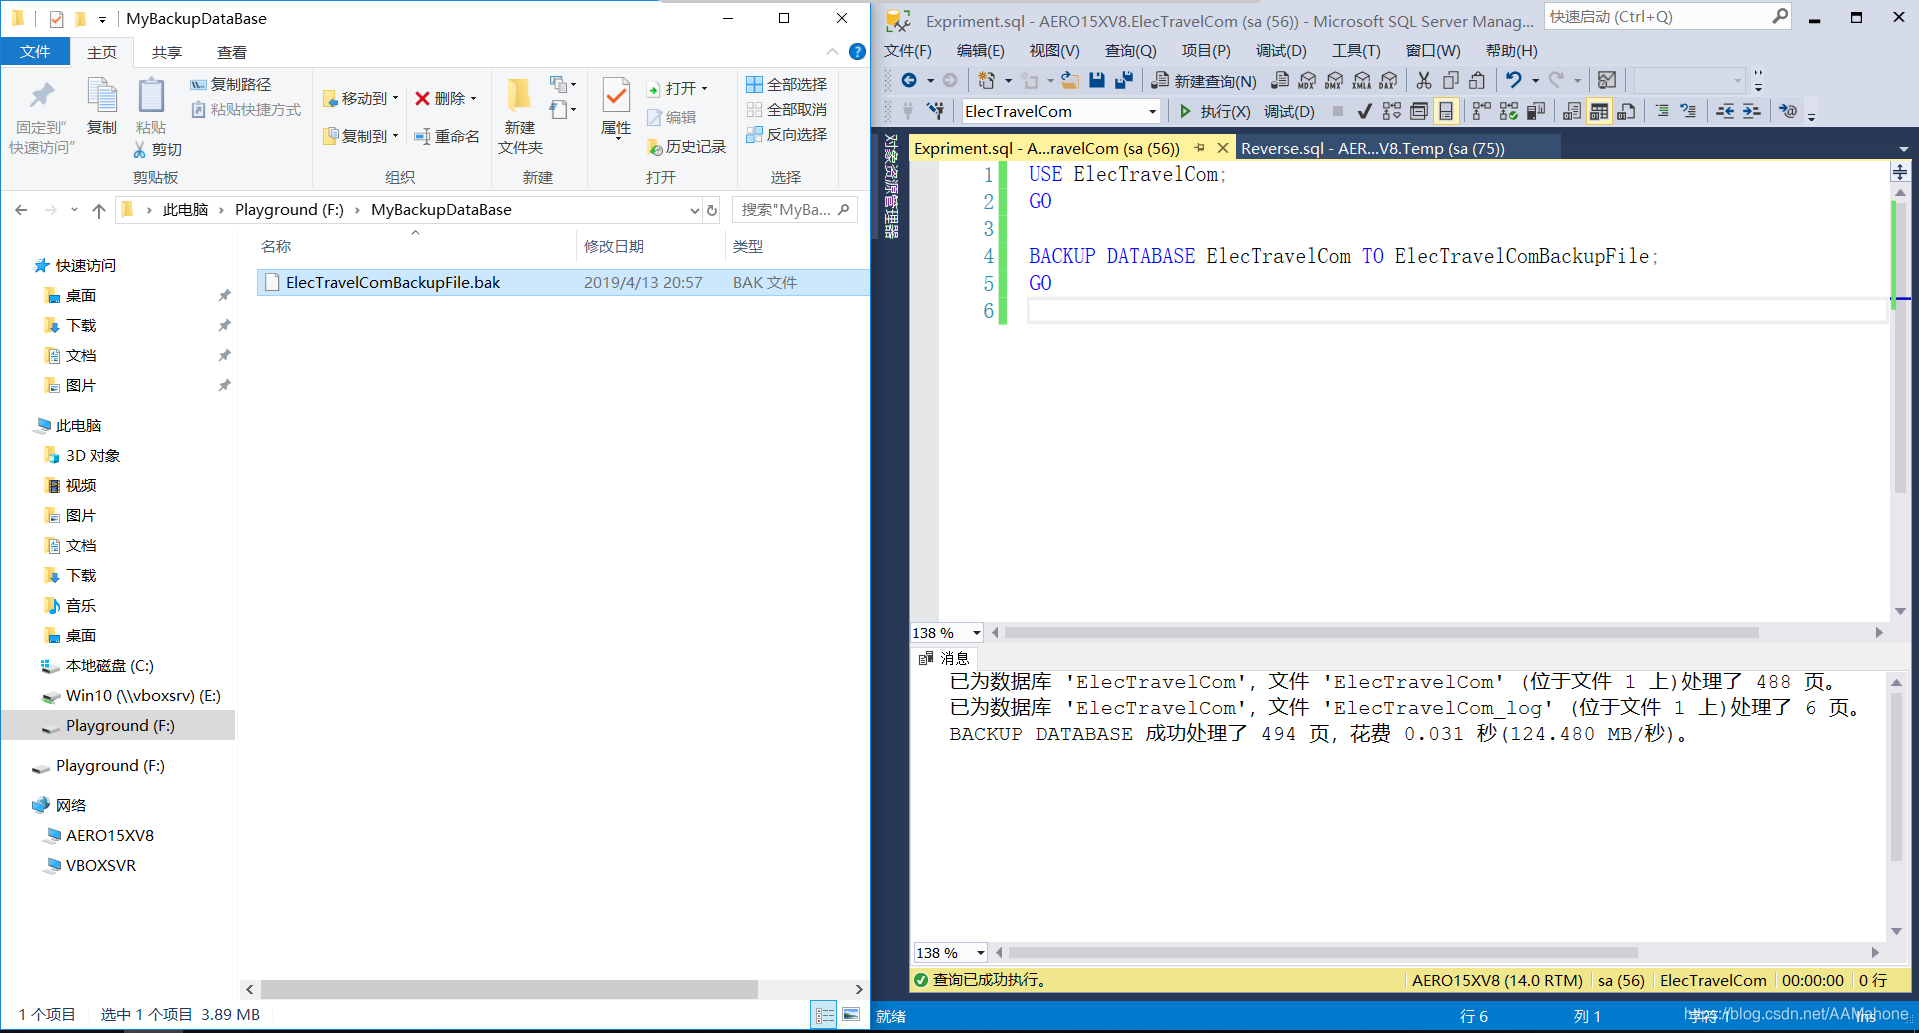The image size is (1919, 1033).
Task: Open the 查询(Q) menu in SSMS
Action: click(1130, 51)
